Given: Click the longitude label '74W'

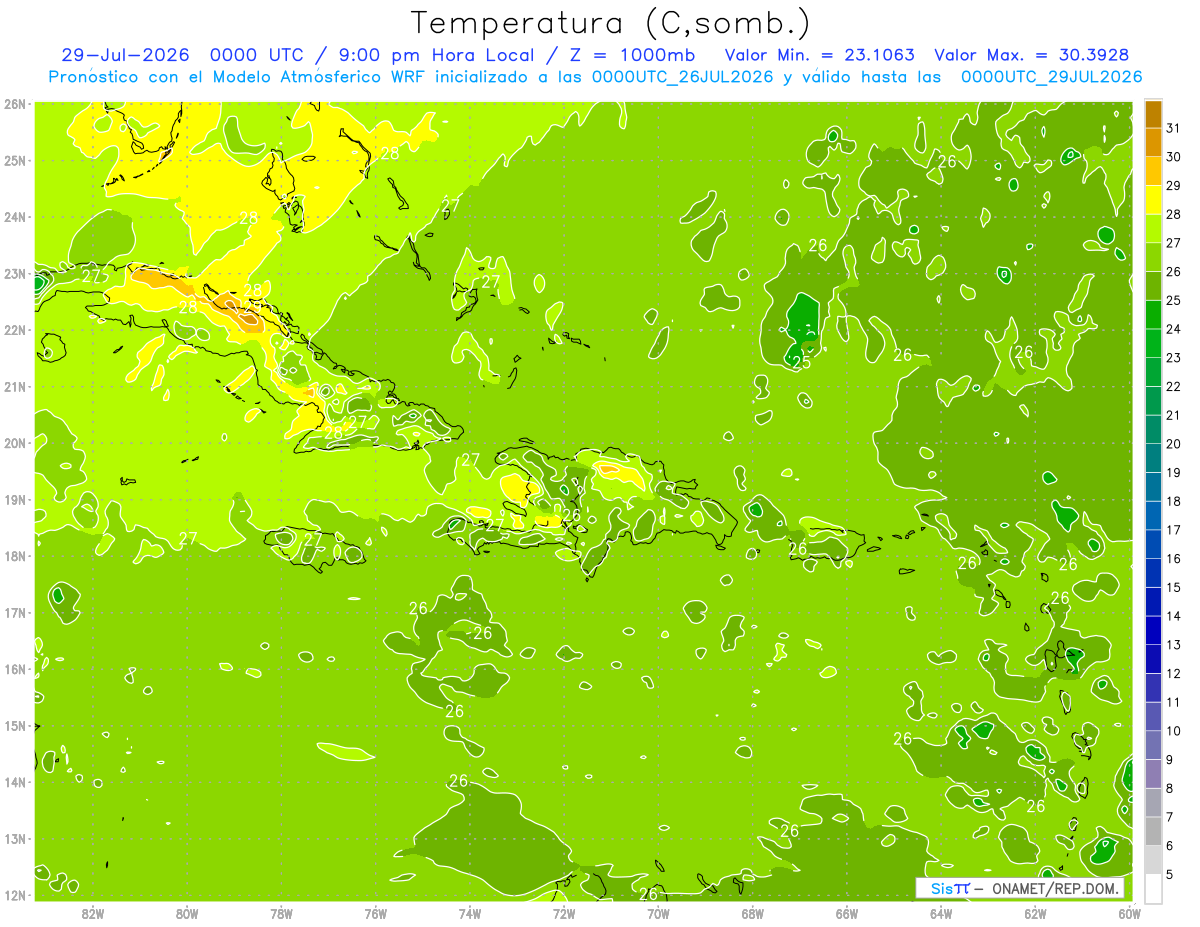Looking at the screenshot, I should click(470, 913).
